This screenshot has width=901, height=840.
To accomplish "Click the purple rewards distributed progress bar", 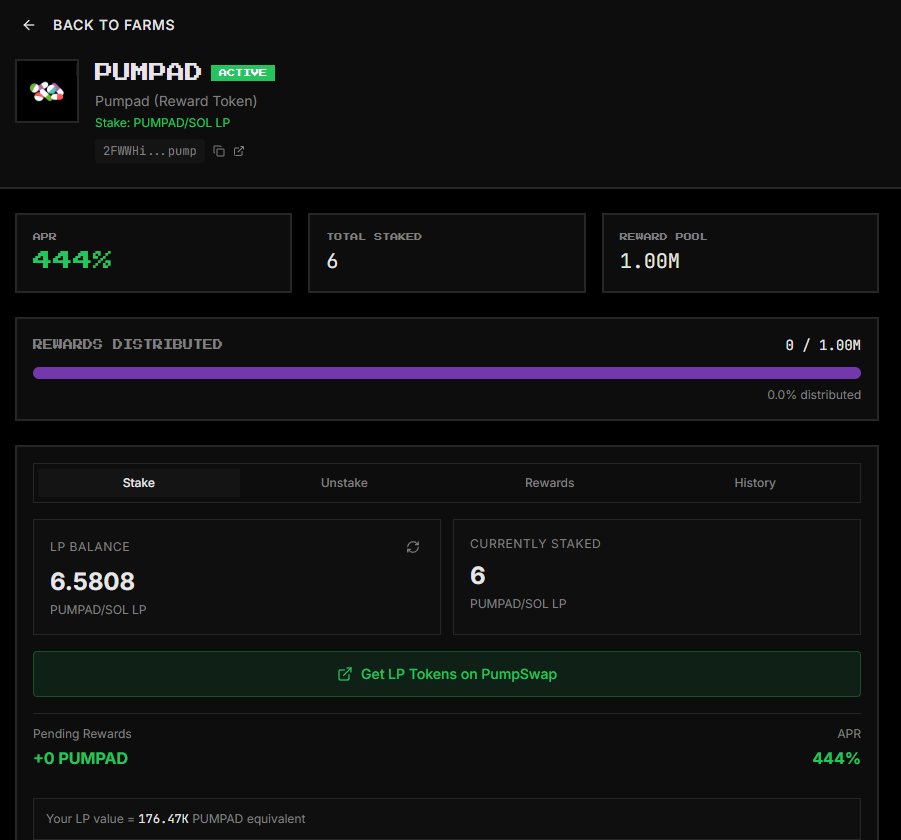I will 446,373.
